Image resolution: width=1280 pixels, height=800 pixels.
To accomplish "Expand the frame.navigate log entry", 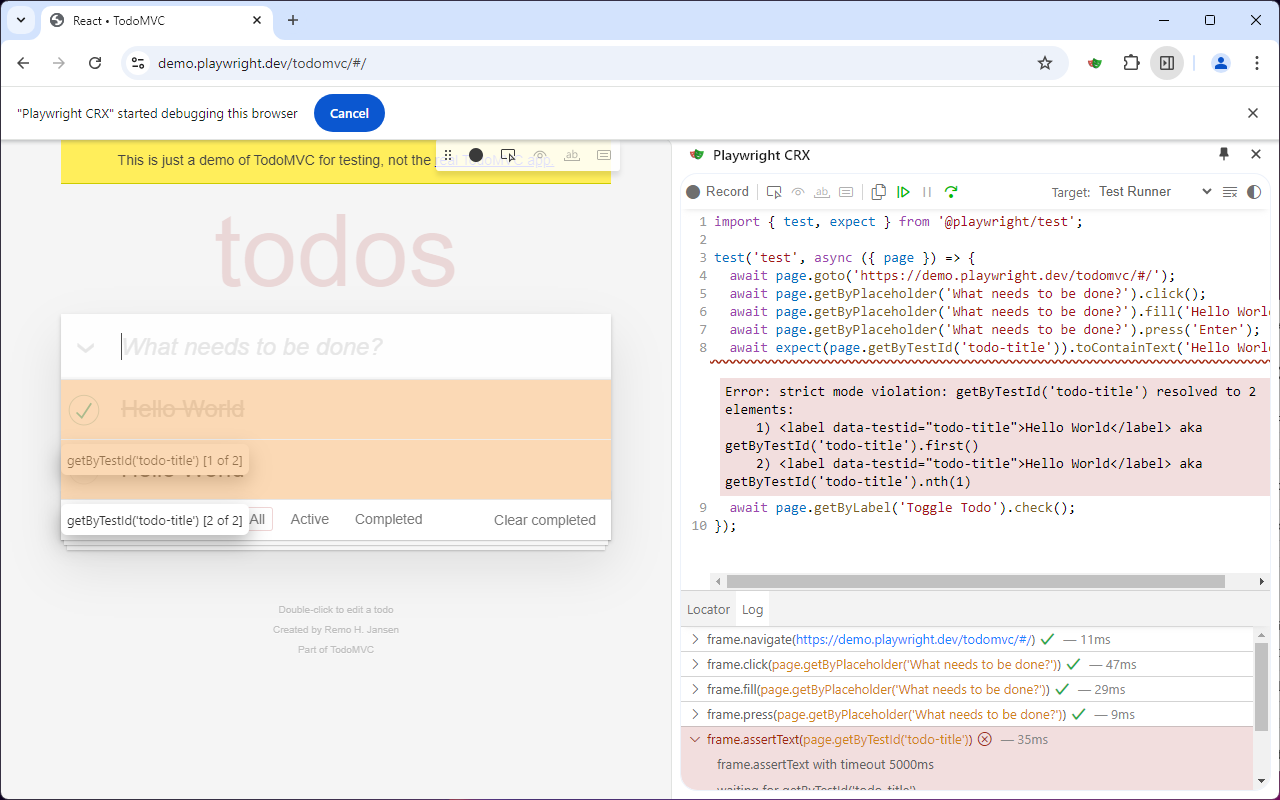I will (695, 639).
